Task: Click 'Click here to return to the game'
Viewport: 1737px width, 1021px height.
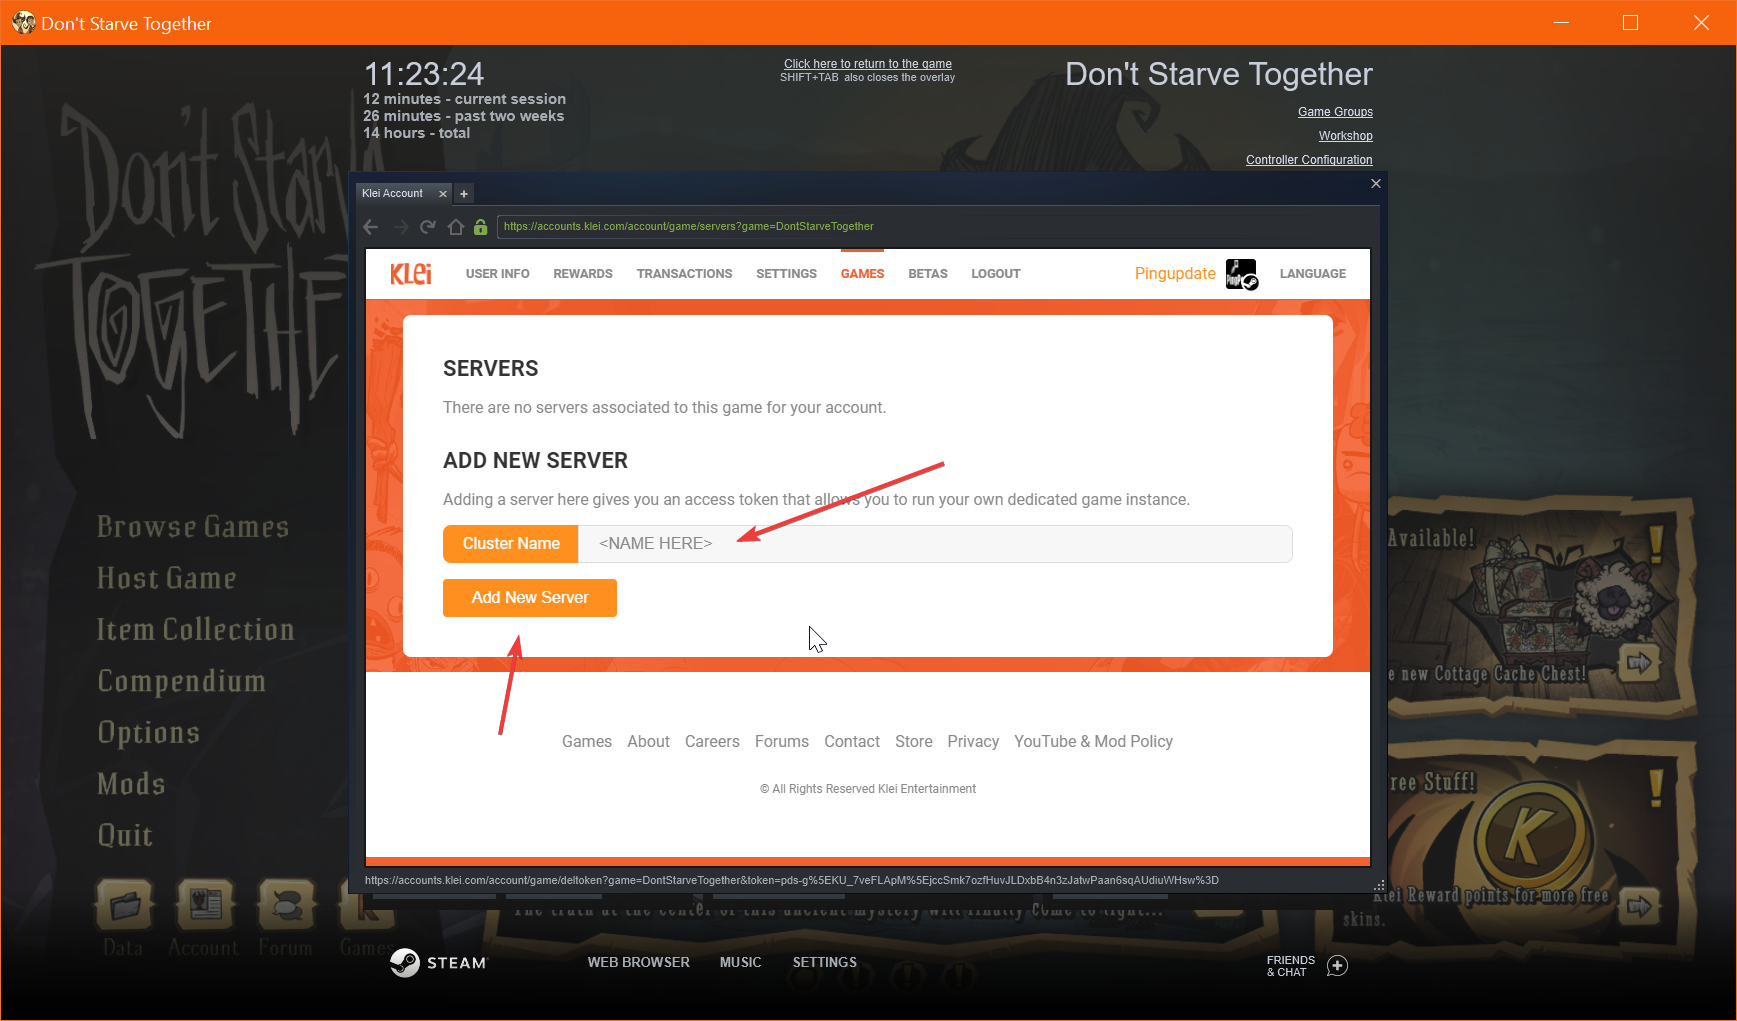Action: pyautogui.click(x=867, y=64)
